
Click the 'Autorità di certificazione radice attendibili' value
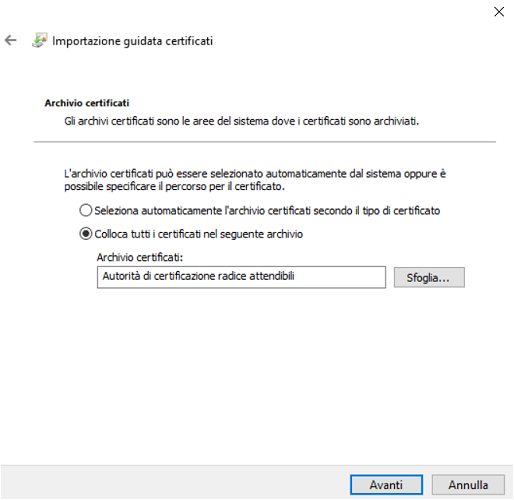[x=198, y=276]
